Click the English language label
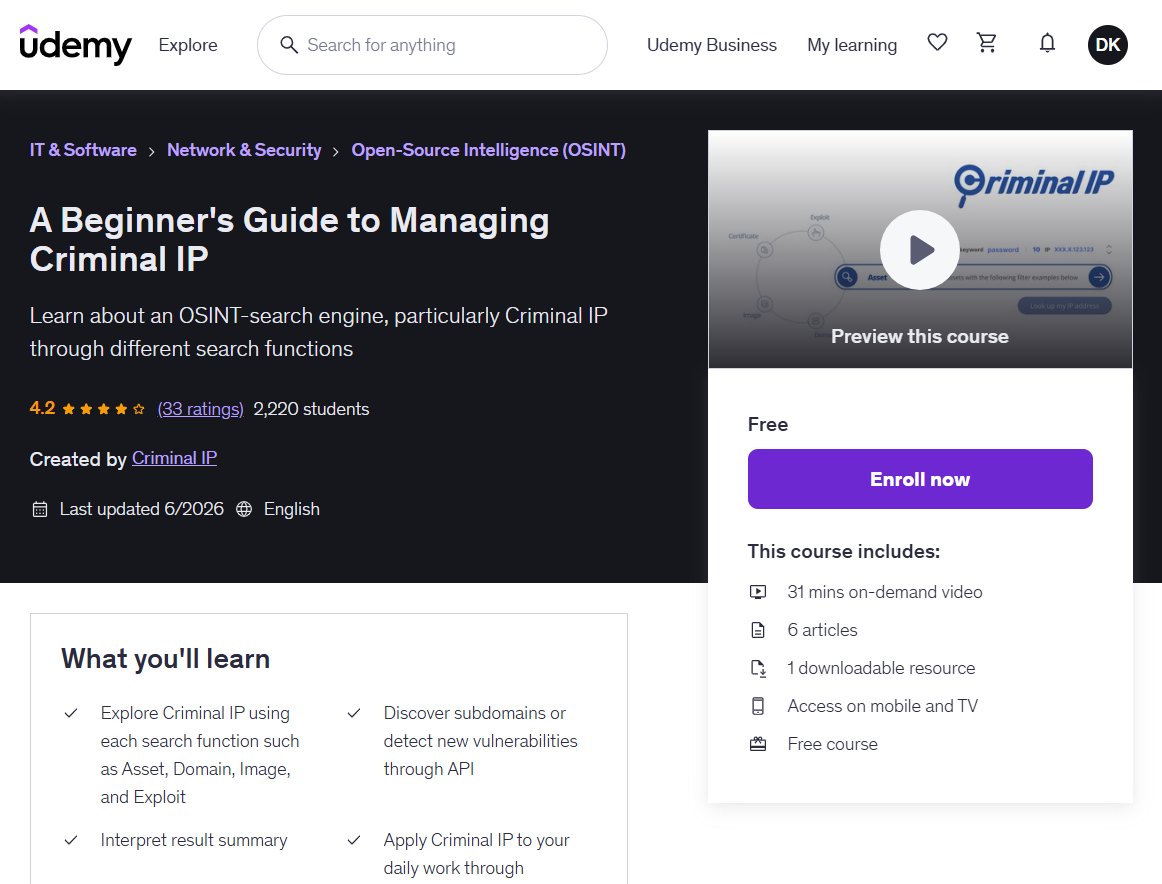Viewport: 1162px width, 884px height. coord(291,509)
